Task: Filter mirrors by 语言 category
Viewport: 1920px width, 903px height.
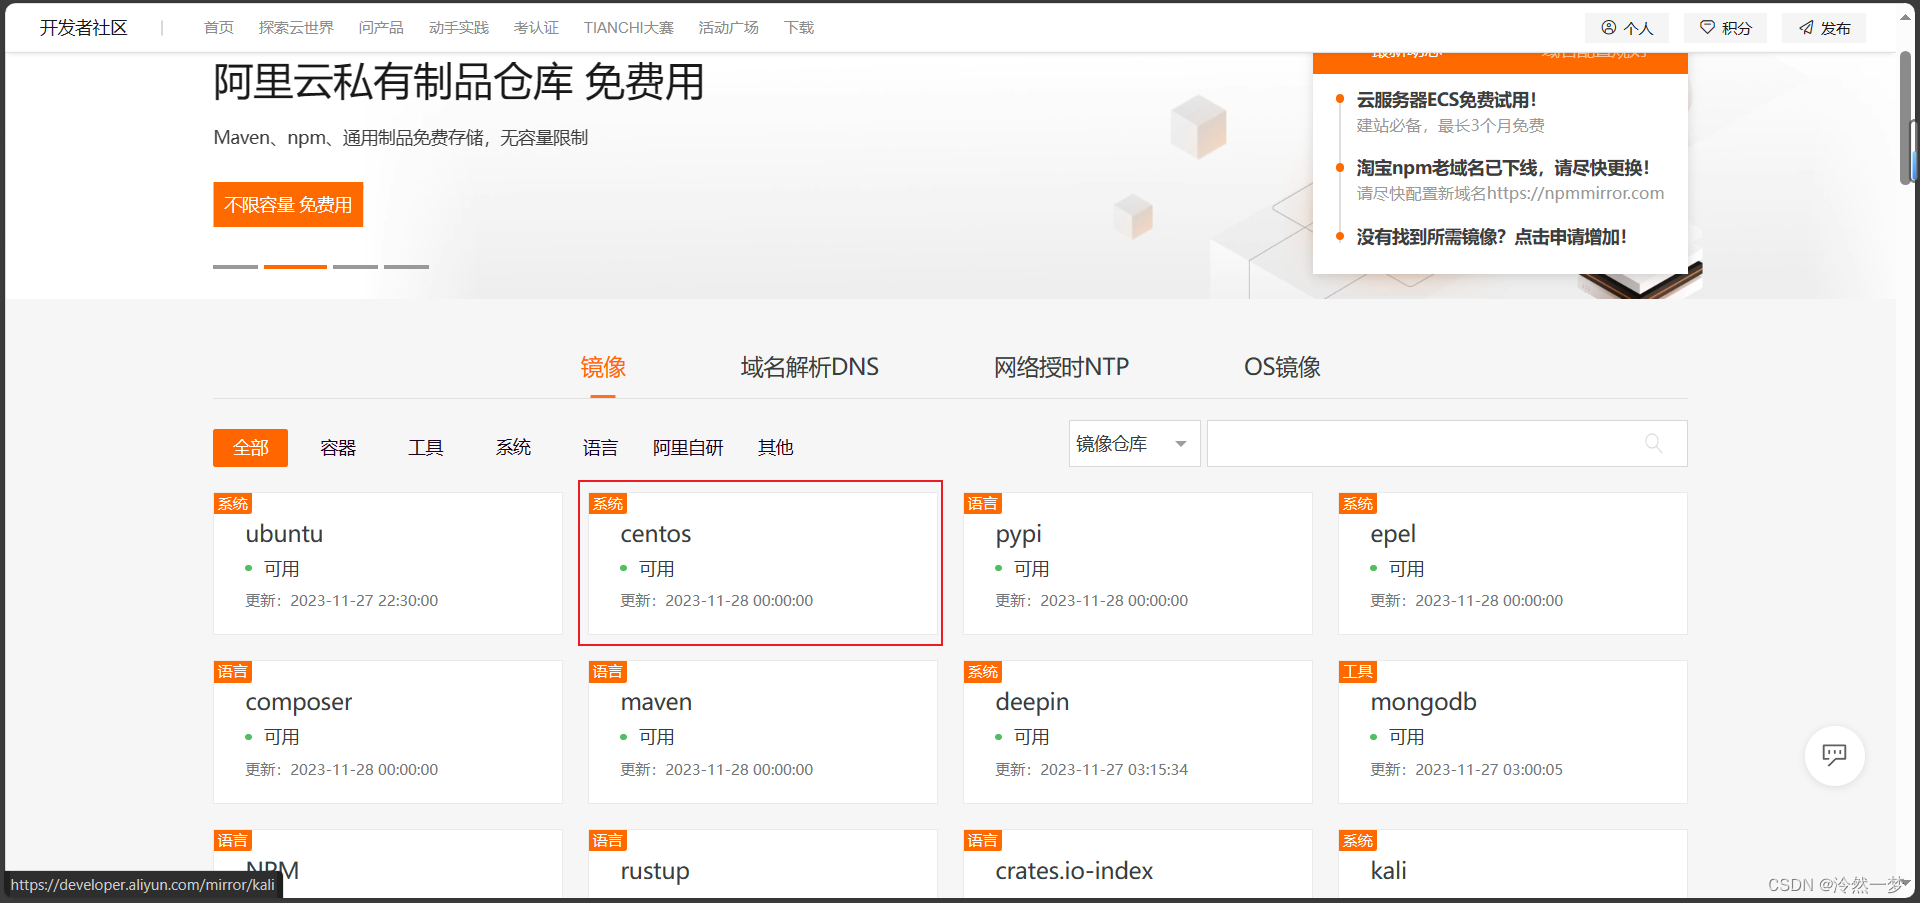Action: [x=600, y=447]
